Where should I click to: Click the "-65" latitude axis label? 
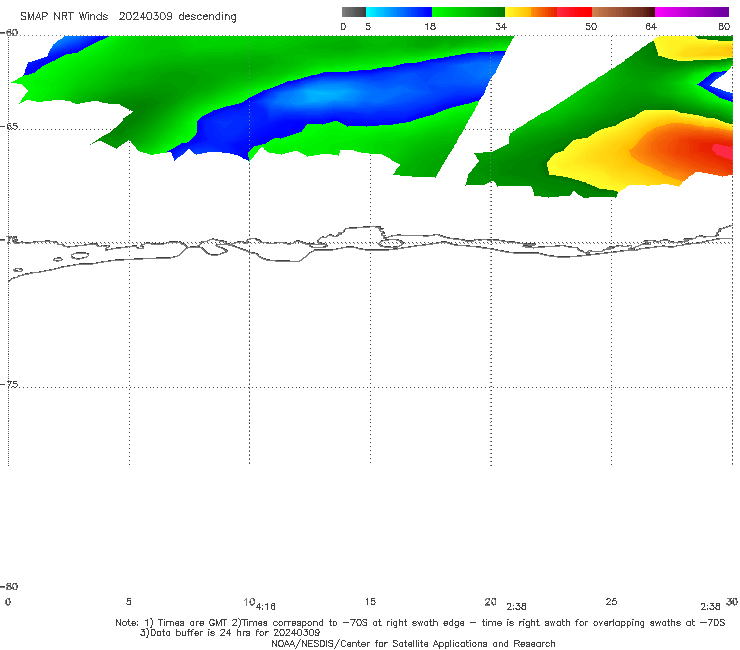[9, 127]
